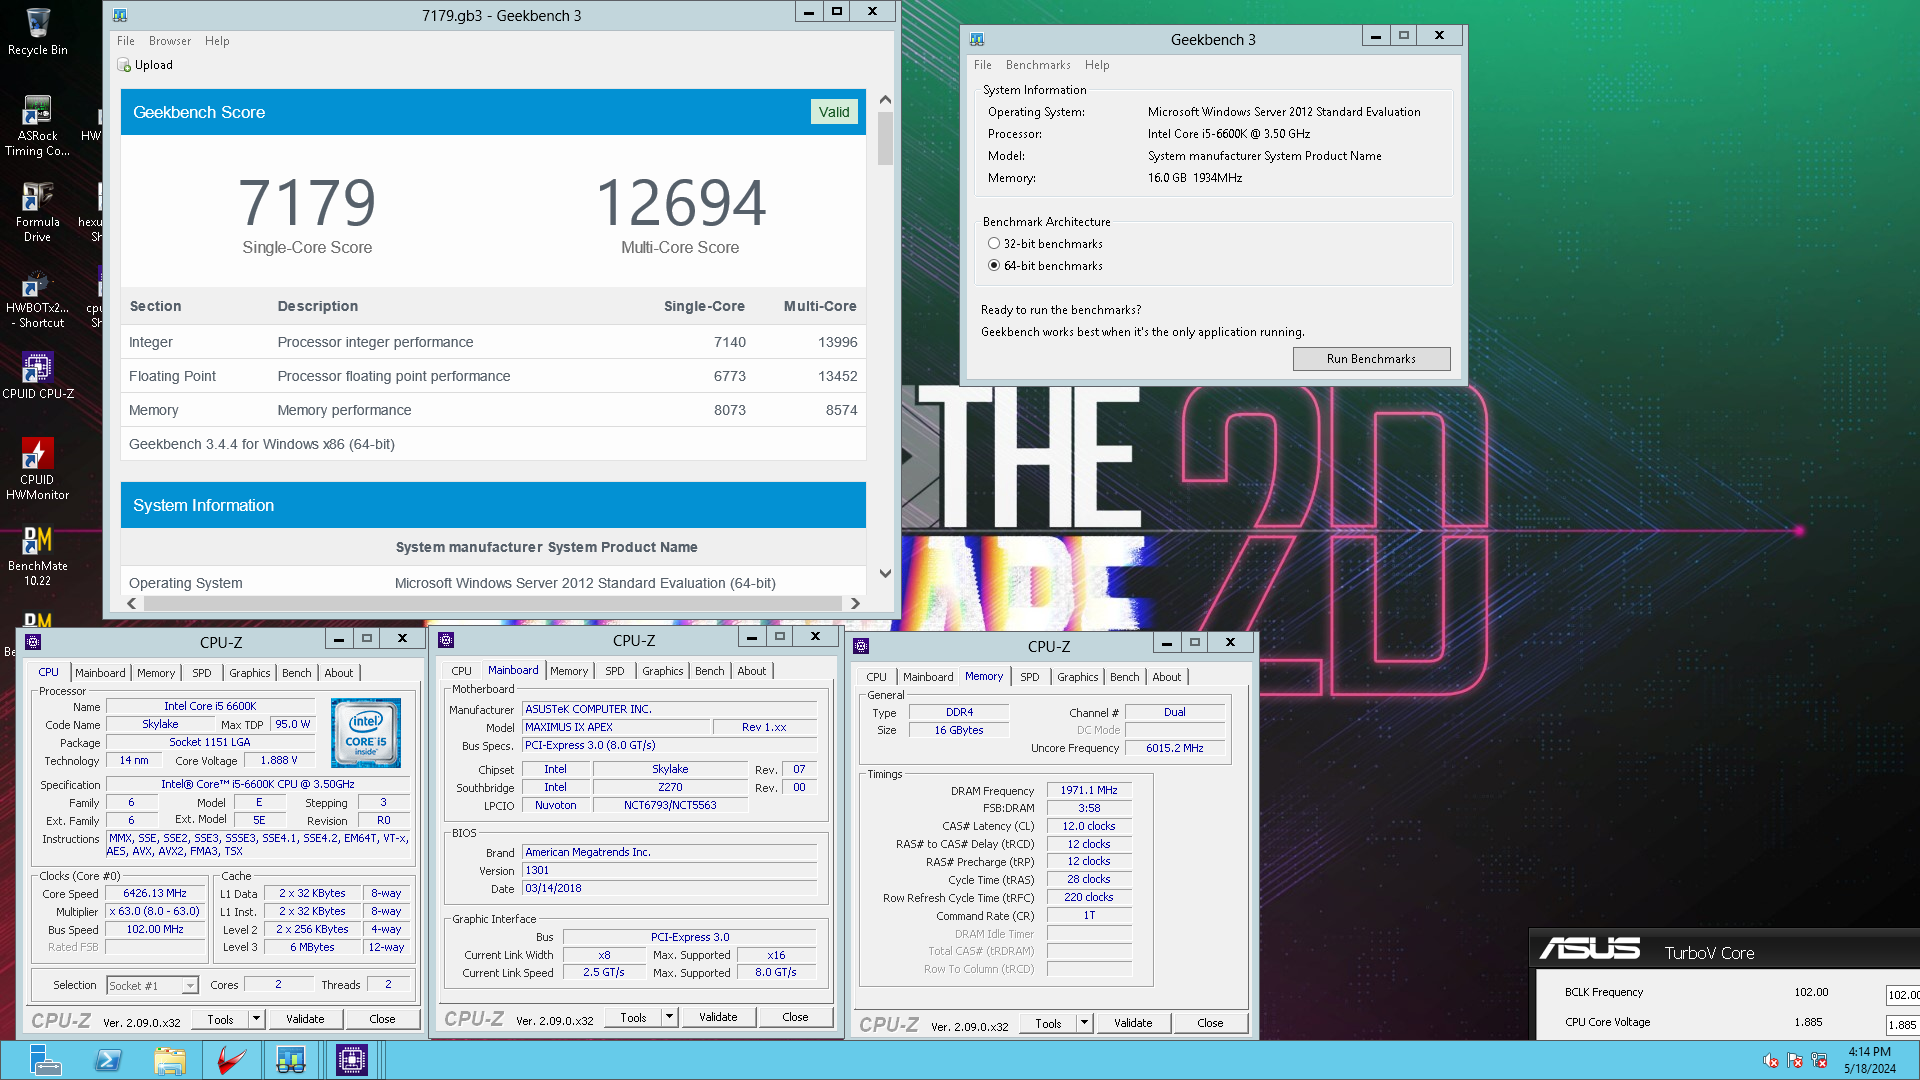Viewport: 1920px width, 1080px height.
Task: Click the BCLK Frequency 102.00 input field
Action: (1902, 994)
